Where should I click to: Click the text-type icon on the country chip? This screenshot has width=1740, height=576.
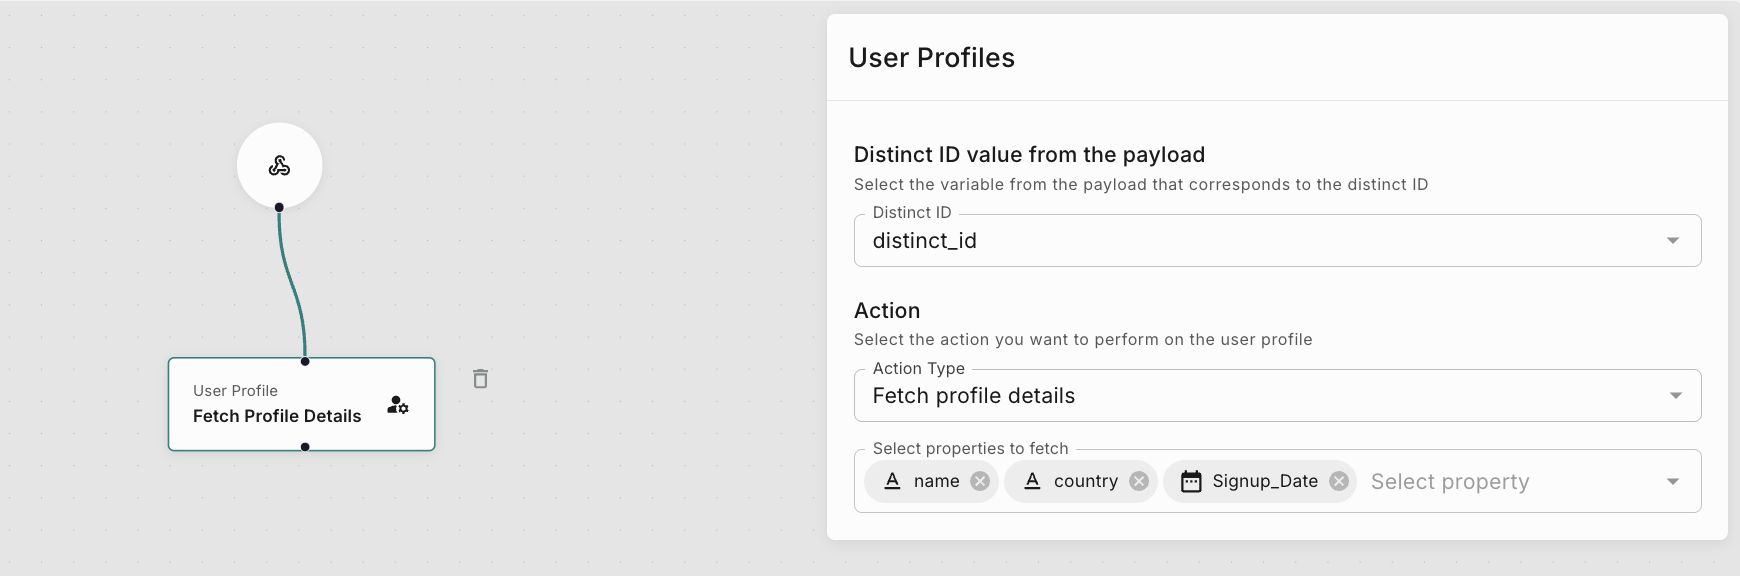pyautogui.click(x=1033, y=481)
